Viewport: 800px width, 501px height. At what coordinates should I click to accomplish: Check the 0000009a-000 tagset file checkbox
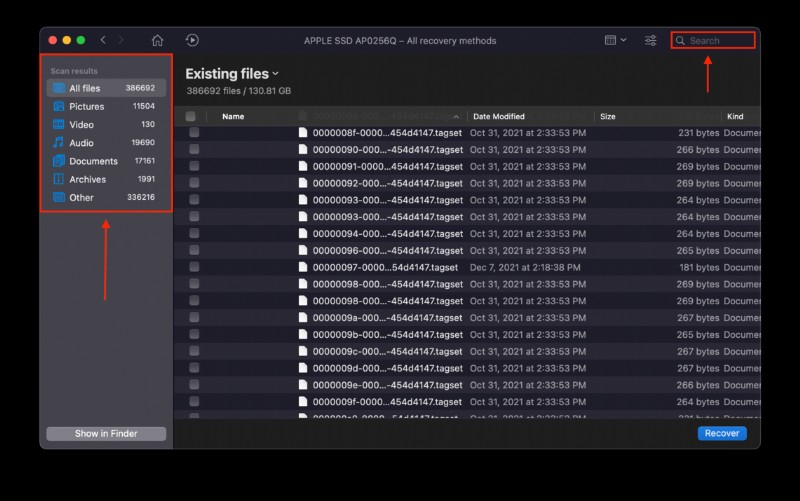(194, 317)
